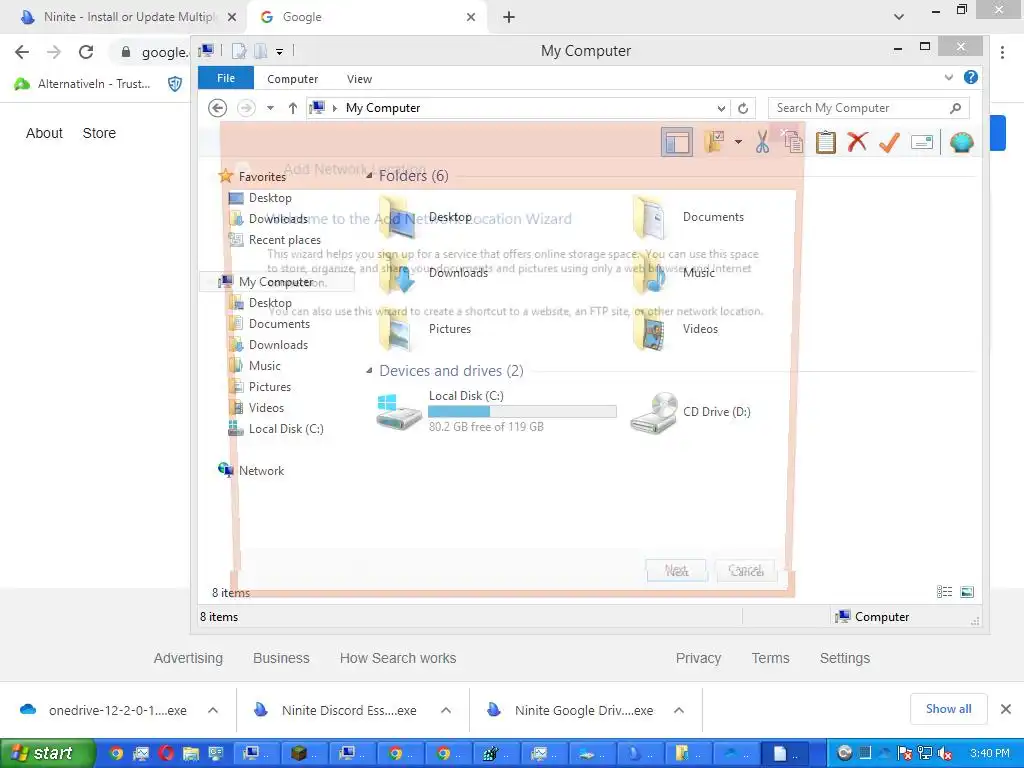Viewport: 1024px width, 768px height.
Task: Click Opera icon in quick launch
Action: (x=166, y=754)
